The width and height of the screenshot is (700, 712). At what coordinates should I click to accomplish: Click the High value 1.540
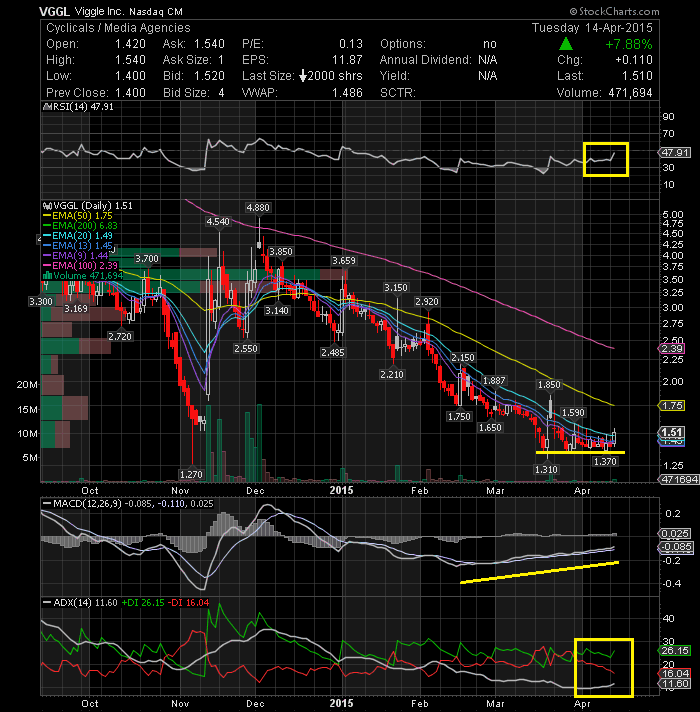(x=130, y=60)
